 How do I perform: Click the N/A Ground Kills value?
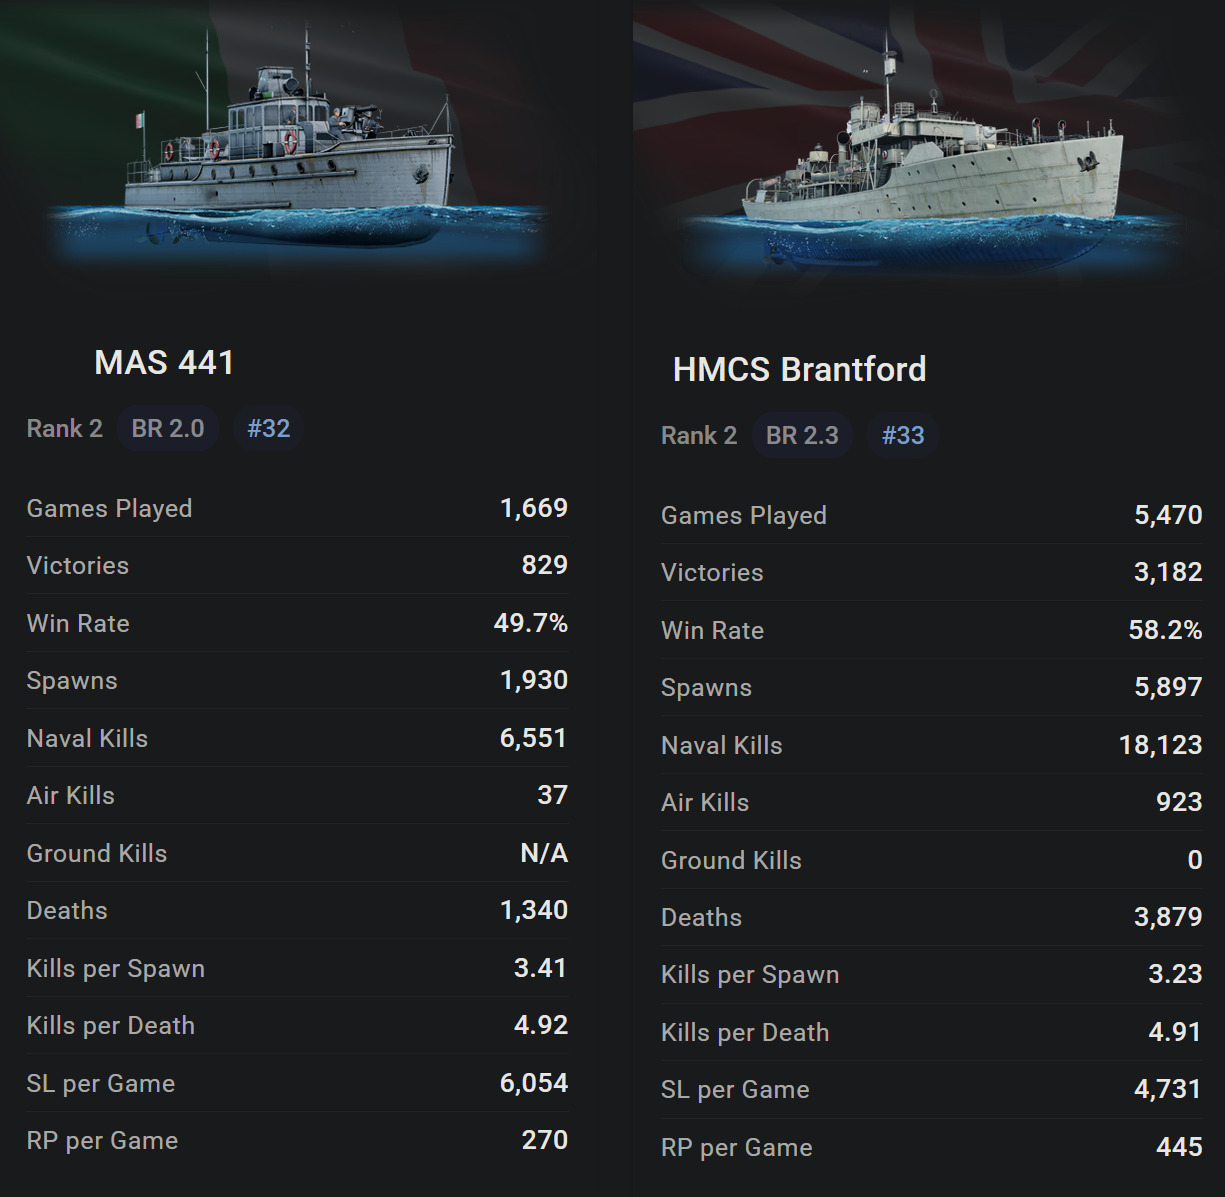[x=544, y=853]
